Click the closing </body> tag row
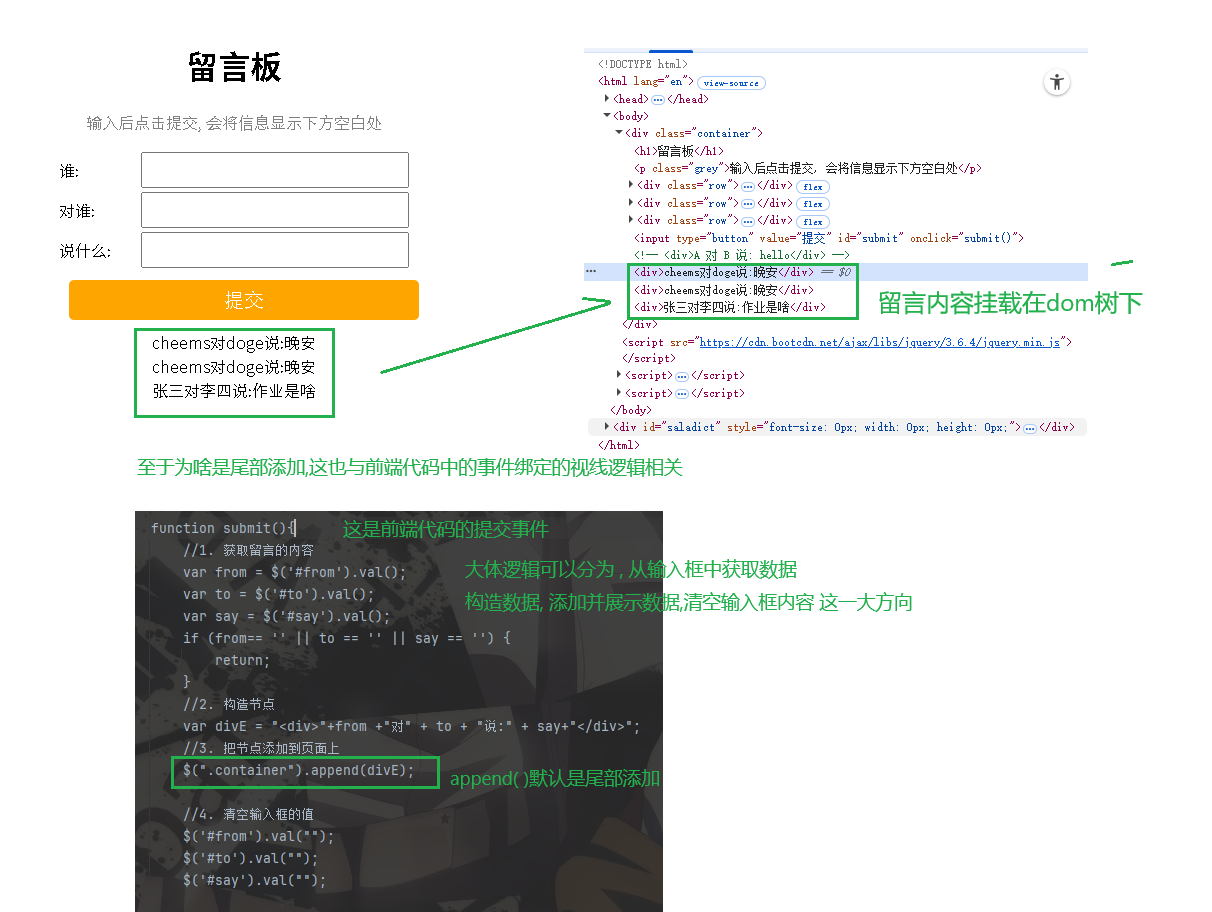Image resolution: width=1212 pixels, height=912 pixels. pos(631,410)
